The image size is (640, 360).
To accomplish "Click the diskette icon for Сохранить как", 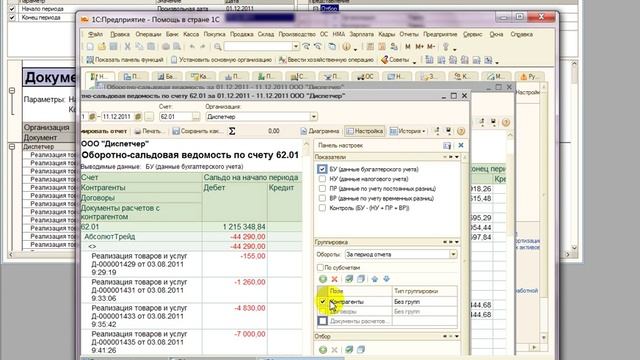I will click(176, 131).
